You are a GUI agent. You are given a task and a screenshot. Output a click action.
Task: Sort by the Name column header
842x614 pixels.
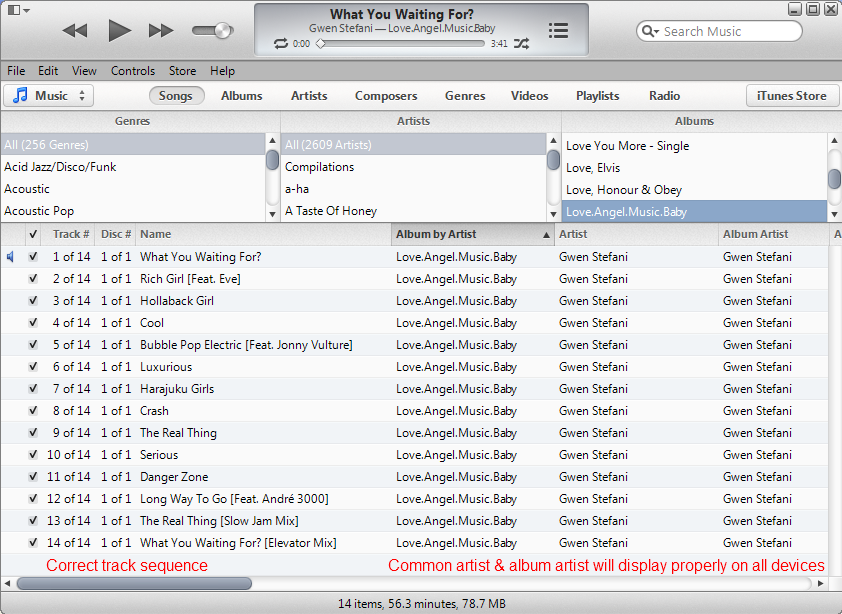(263, 234)
